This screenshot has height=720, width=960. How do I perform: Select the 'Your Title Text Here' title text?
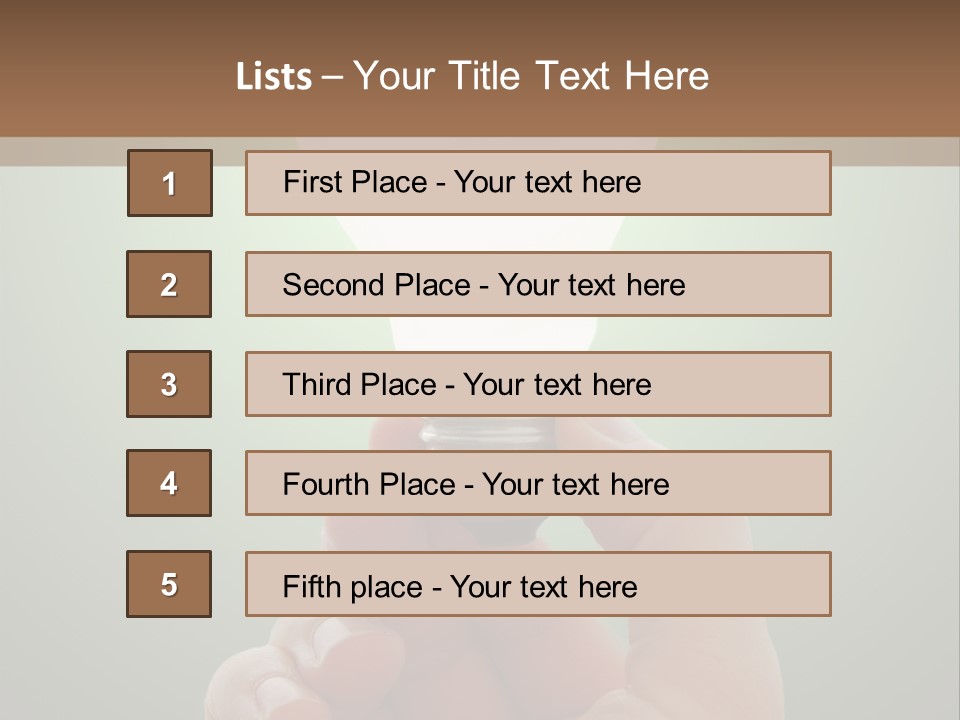coord(531,76)
